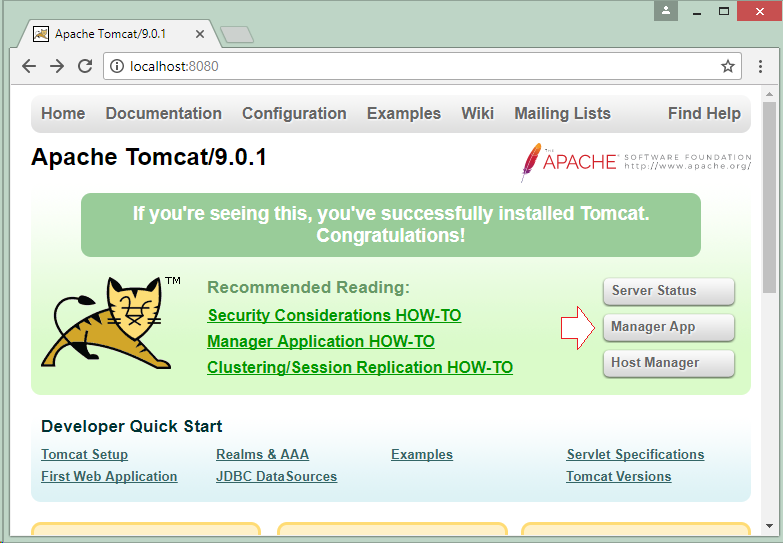This screenshot has height=543, width=783.
Task: Open Clustering/Session Replication HOW-TO link
Action: (360, 367)
